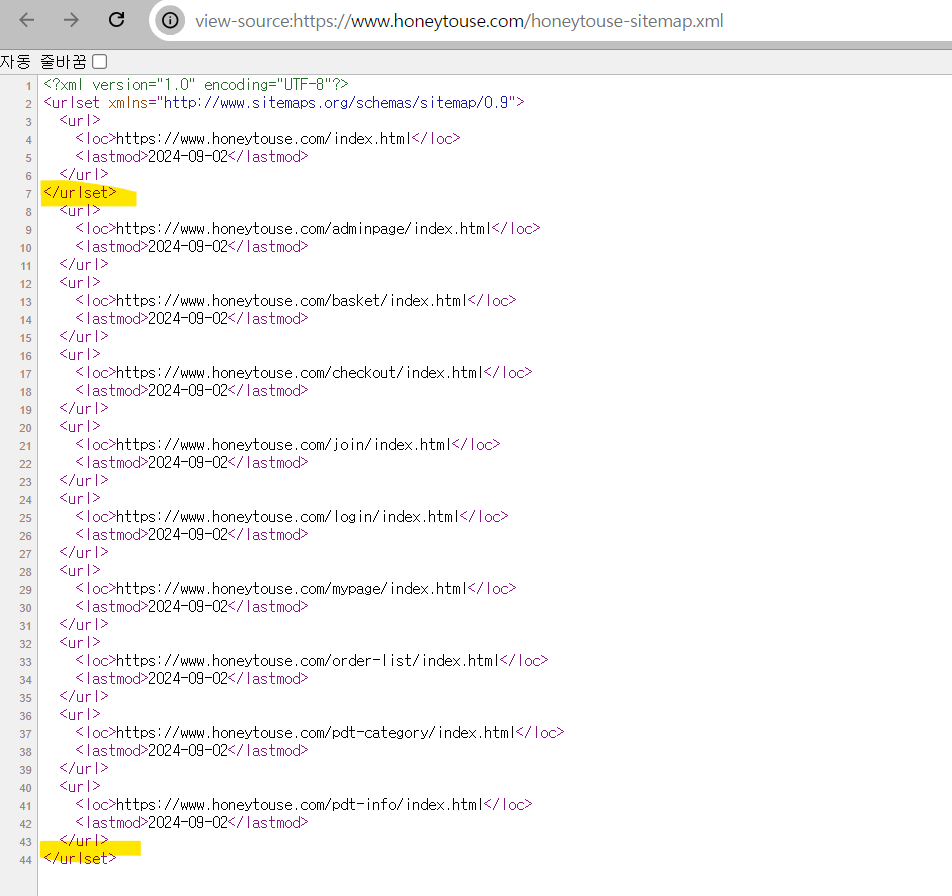Go forward using the forward arrow
Image resolution: width=952 pixels, height=896 pixels.
71,21
